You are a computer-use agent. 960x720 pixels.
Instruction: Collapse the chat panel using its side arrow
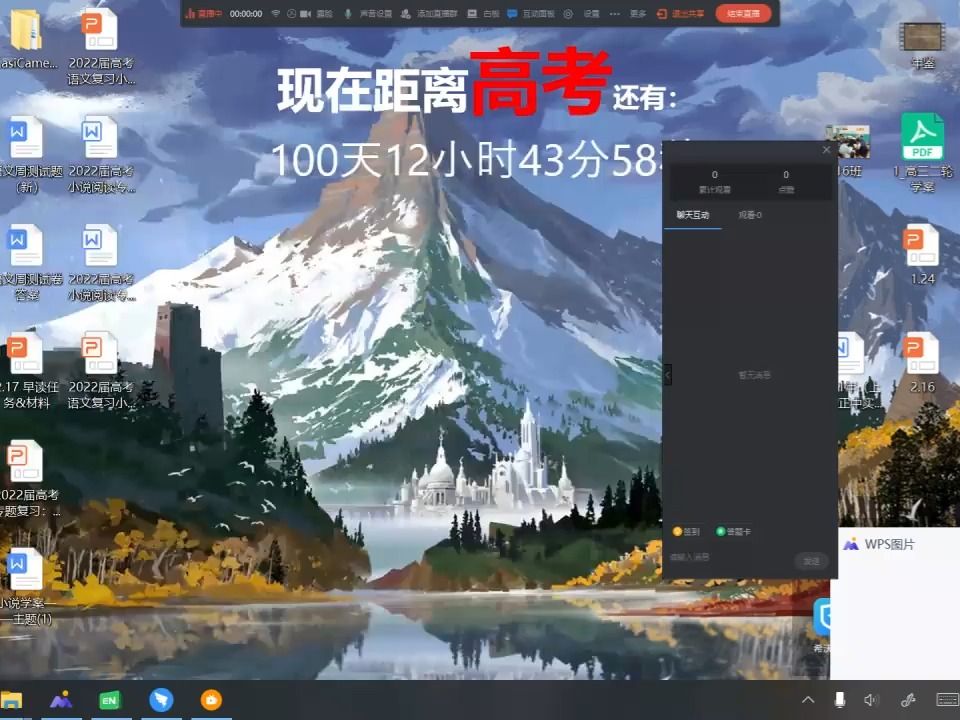point(667,376)
